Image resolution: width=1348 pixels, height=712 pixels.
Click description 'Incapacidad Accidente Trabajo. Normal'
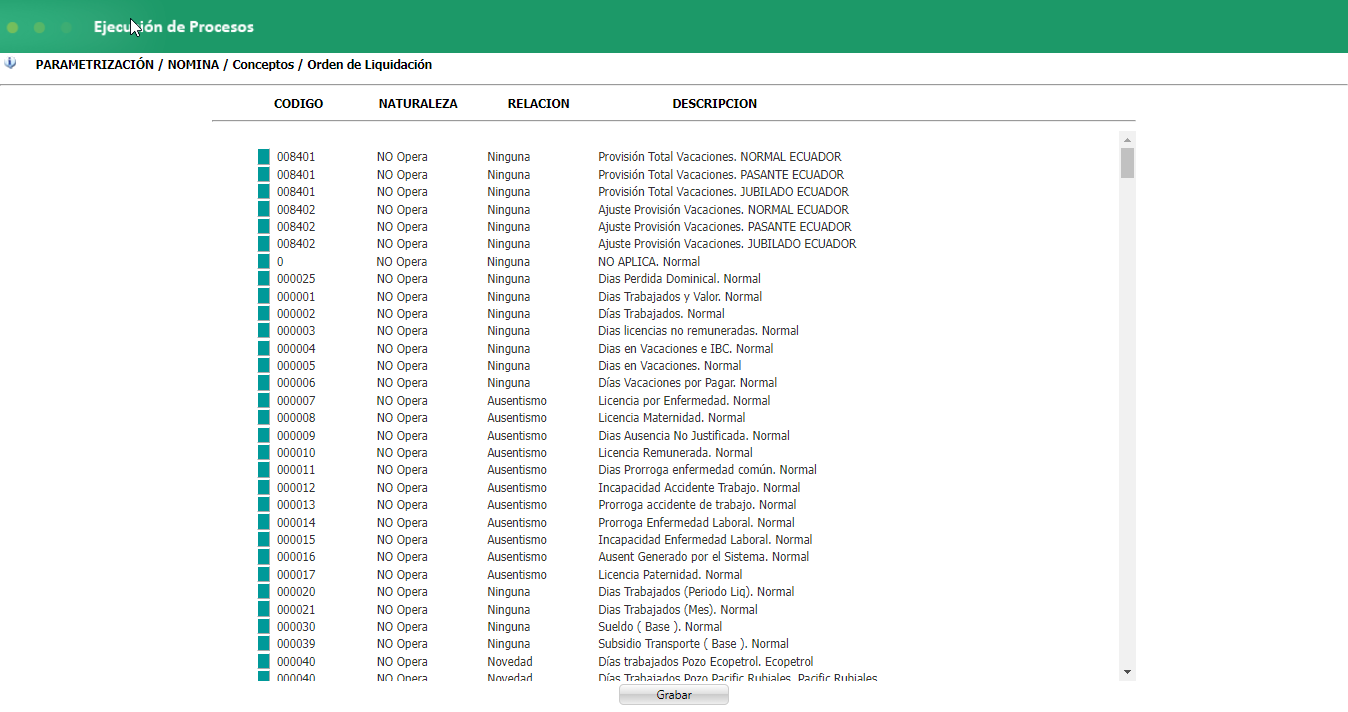(699, 488)
